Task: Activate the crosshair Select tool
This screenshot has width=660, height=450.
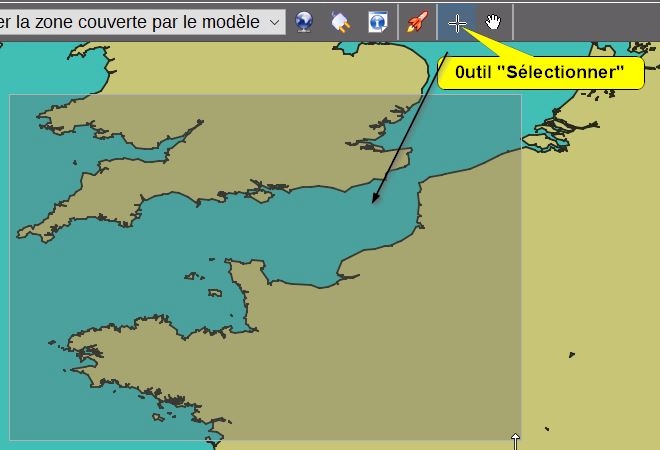Action: click(x=457, y=23)
